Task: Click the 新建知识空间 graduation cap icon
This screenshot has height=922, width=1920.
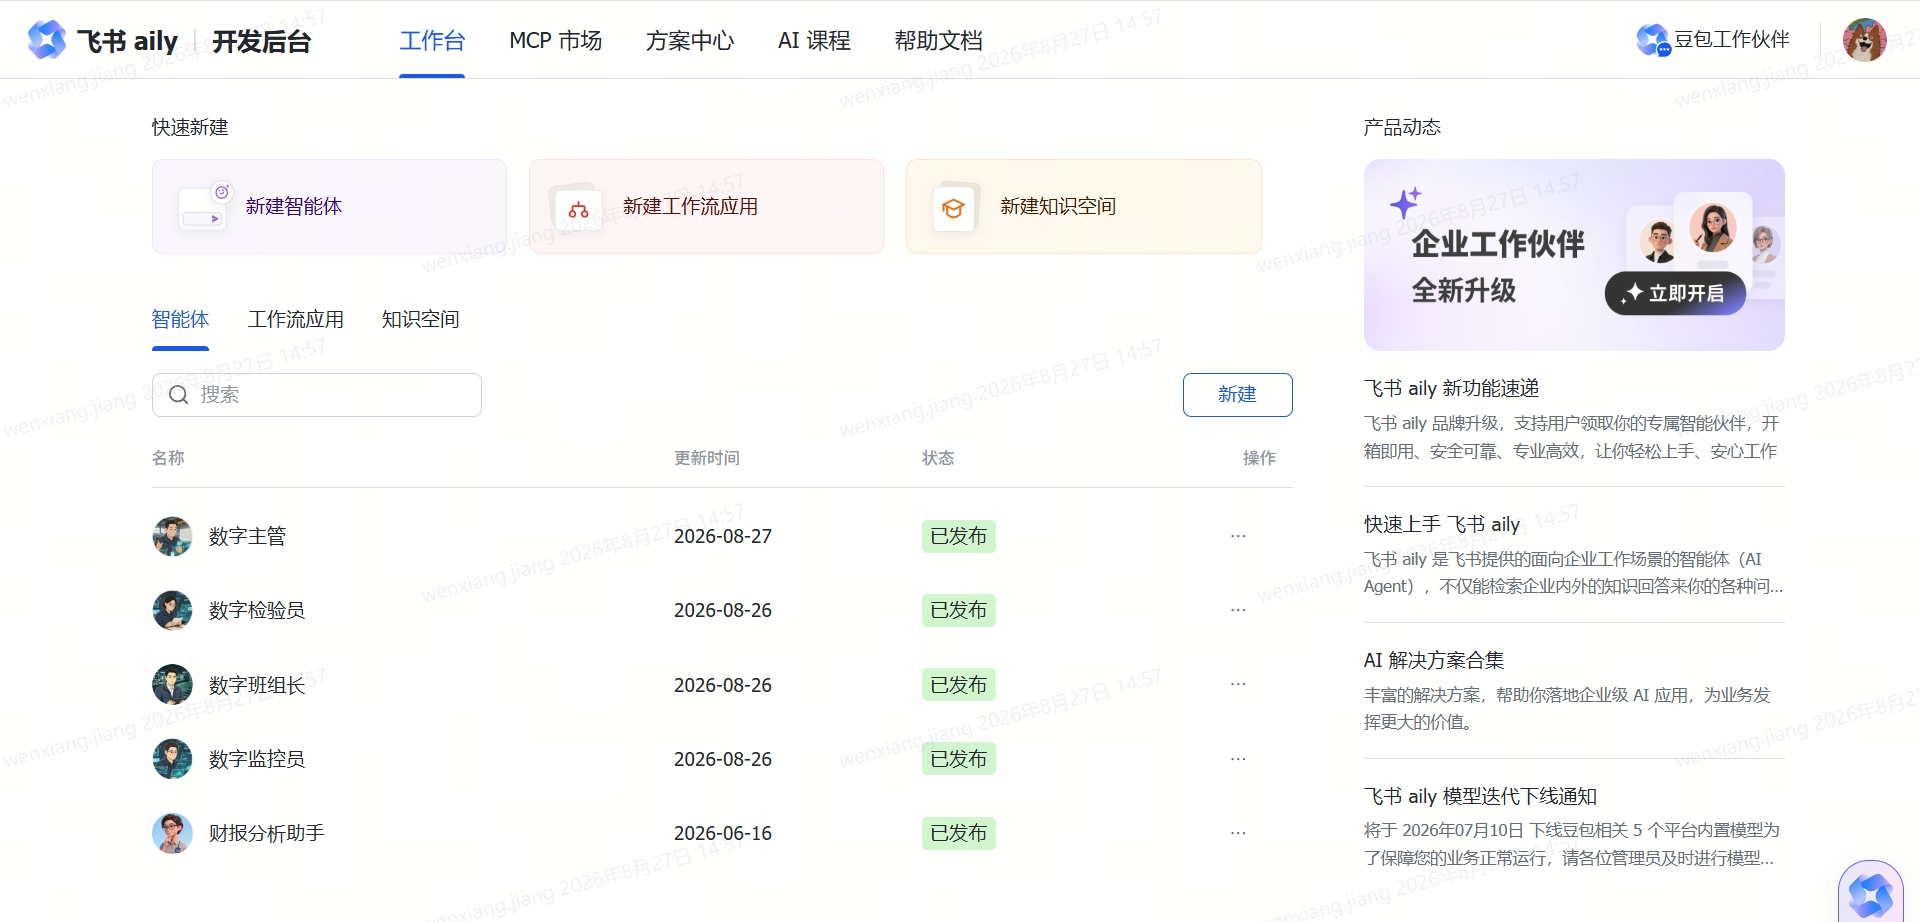Action: pos(954,208)
